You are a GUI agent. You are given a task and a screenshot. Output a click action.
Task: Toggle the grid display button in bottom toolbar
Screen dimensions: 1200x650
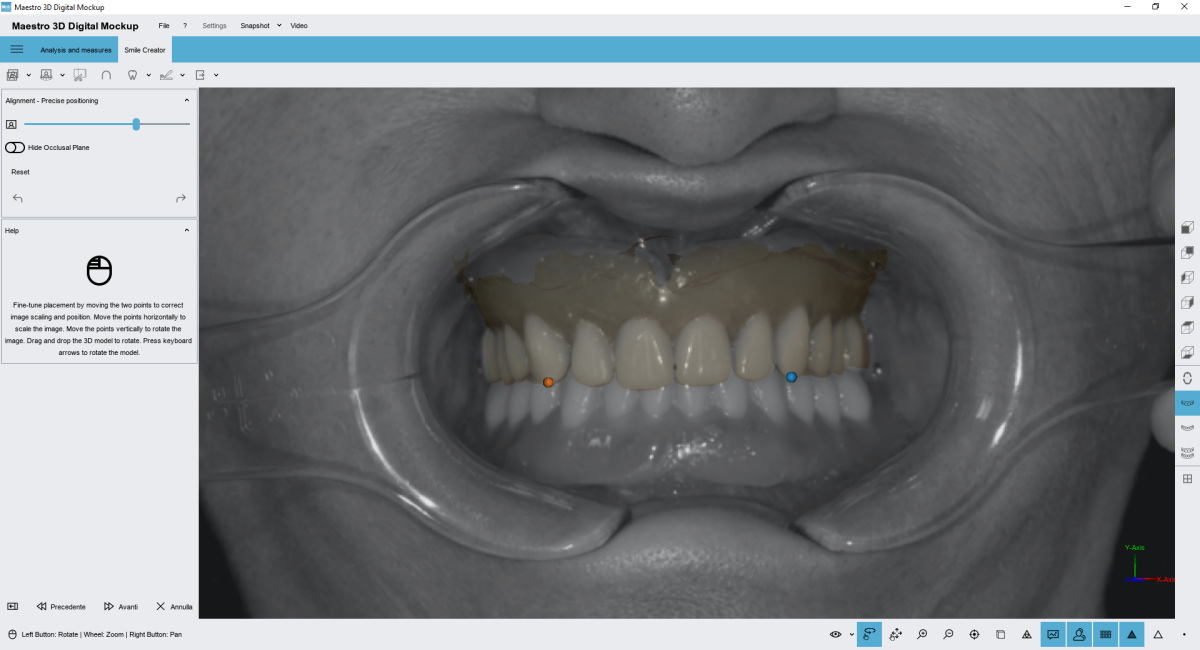pyautogui.click(x=1105, y=634)
